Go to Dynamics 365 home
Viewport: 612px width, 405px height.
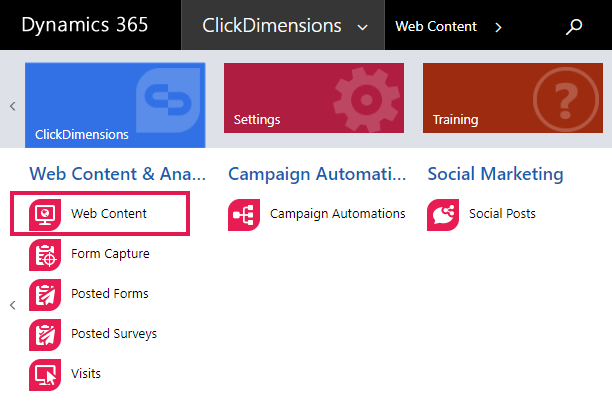pos(85,25)
